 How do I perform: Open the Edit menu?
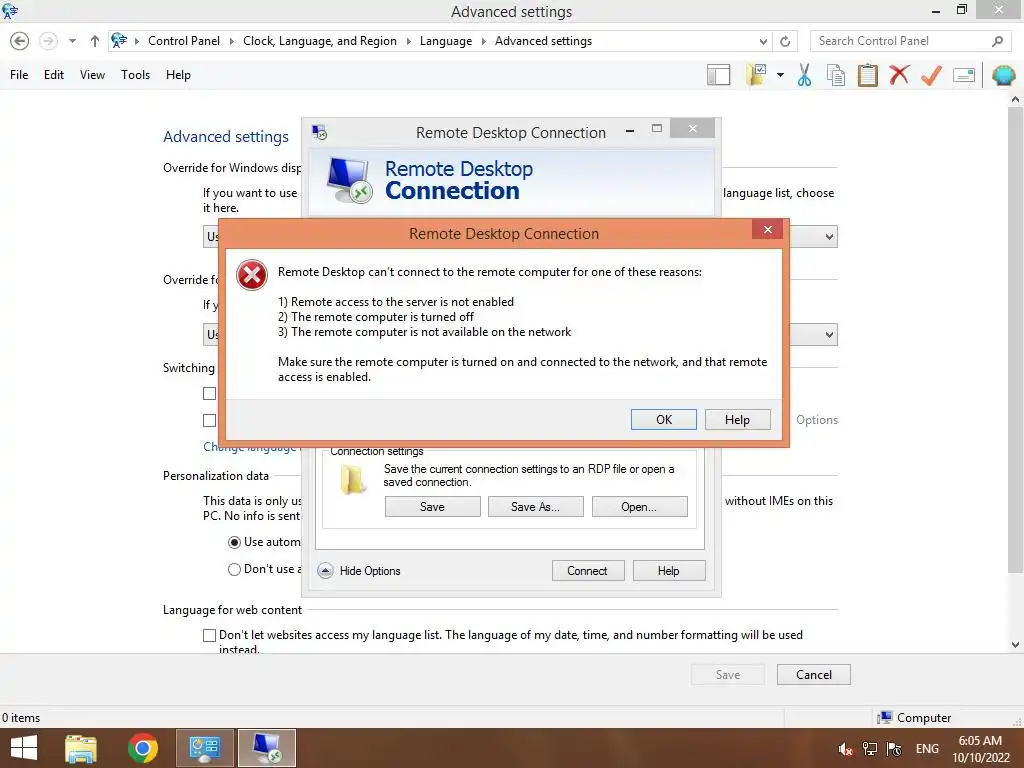(x=54, y=75)
